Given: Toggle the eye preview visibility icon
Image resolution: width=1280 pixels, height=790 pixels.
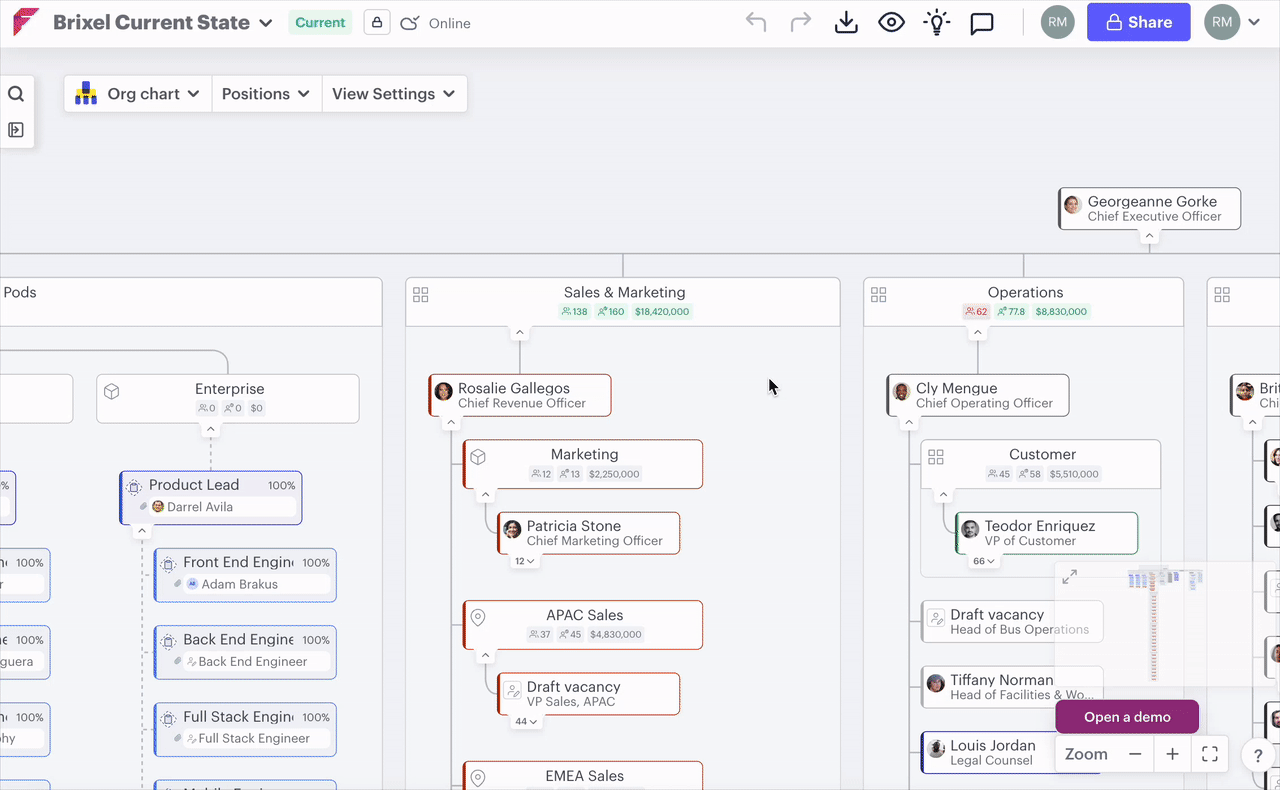Looking at the screenshot, I should [x=891, y=22].
